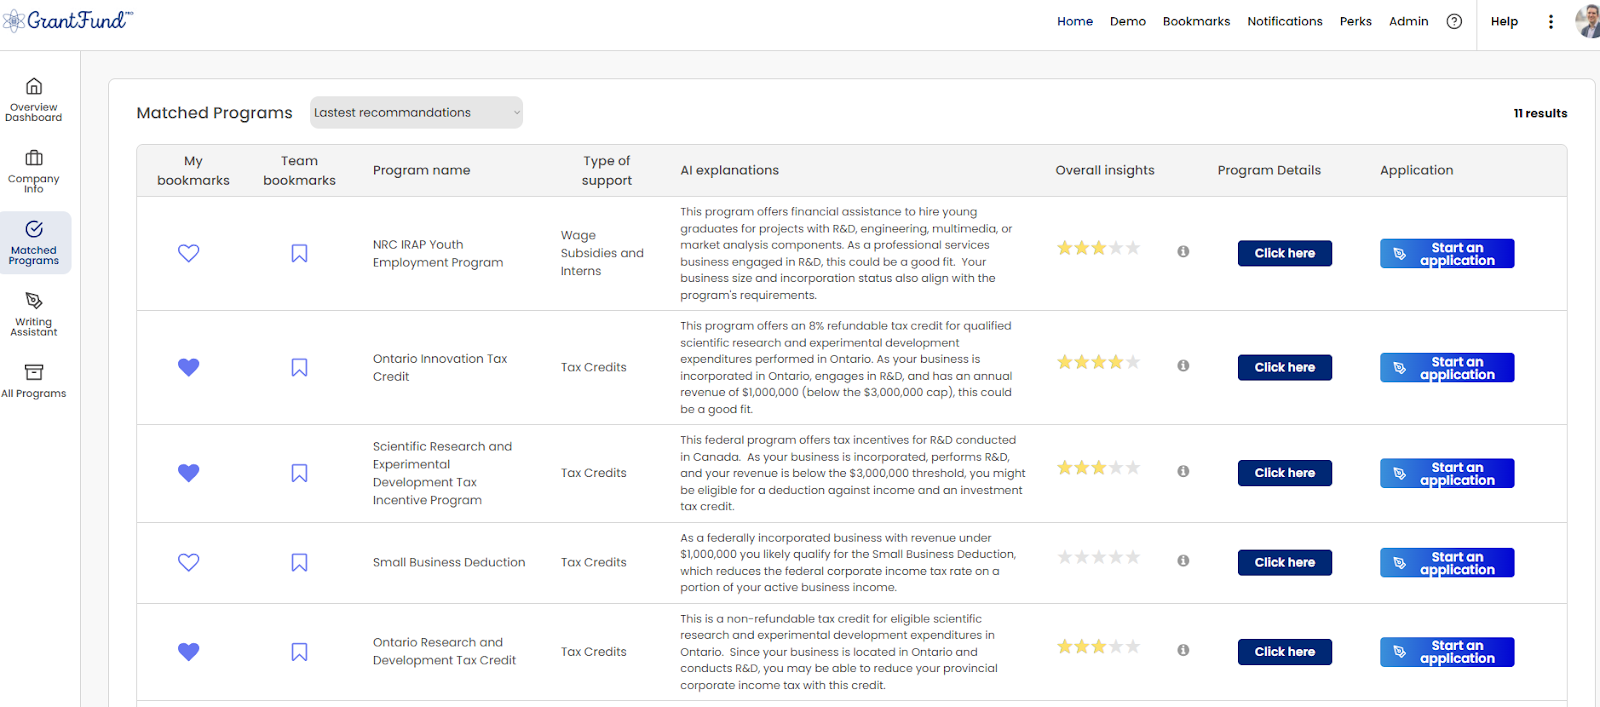Click the 'Matched Programs' page heading
Image resolution: width=1600 pixels, height=707 pixels.
click(214, 113)
